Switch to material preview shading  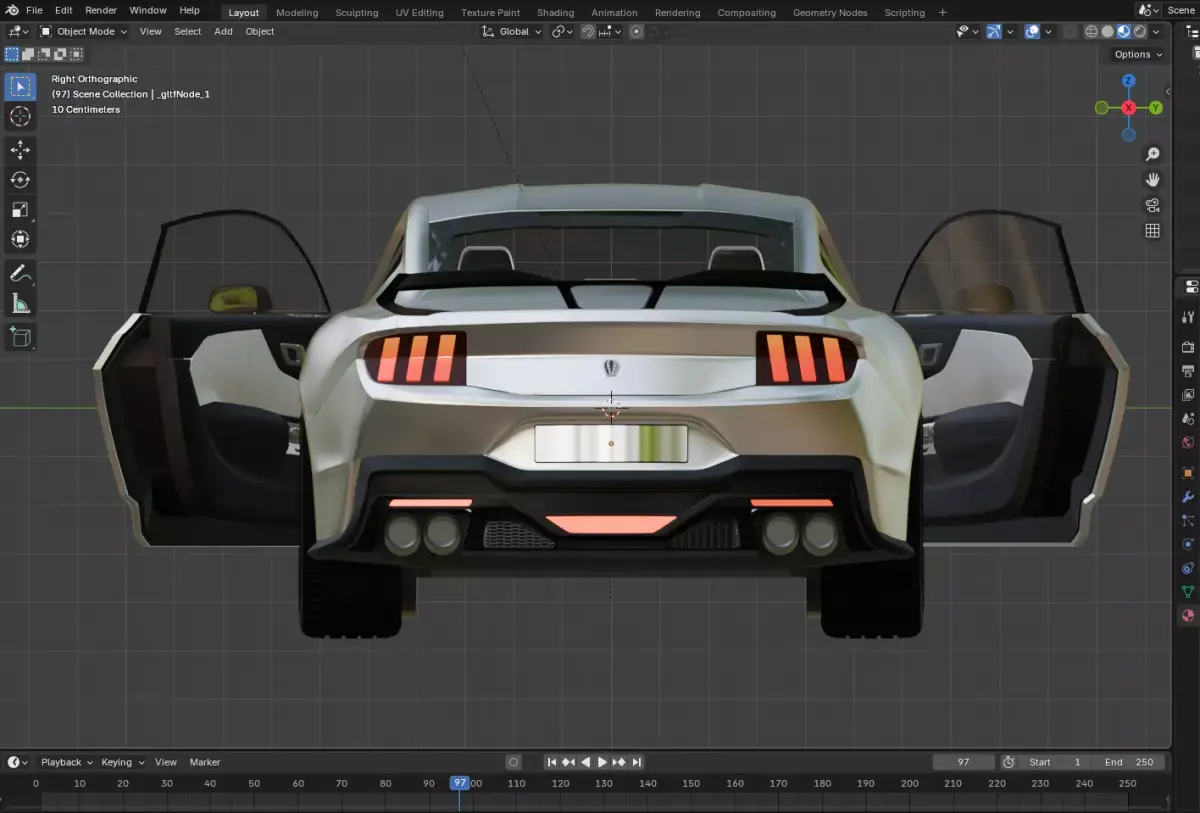click(1123, 31)
